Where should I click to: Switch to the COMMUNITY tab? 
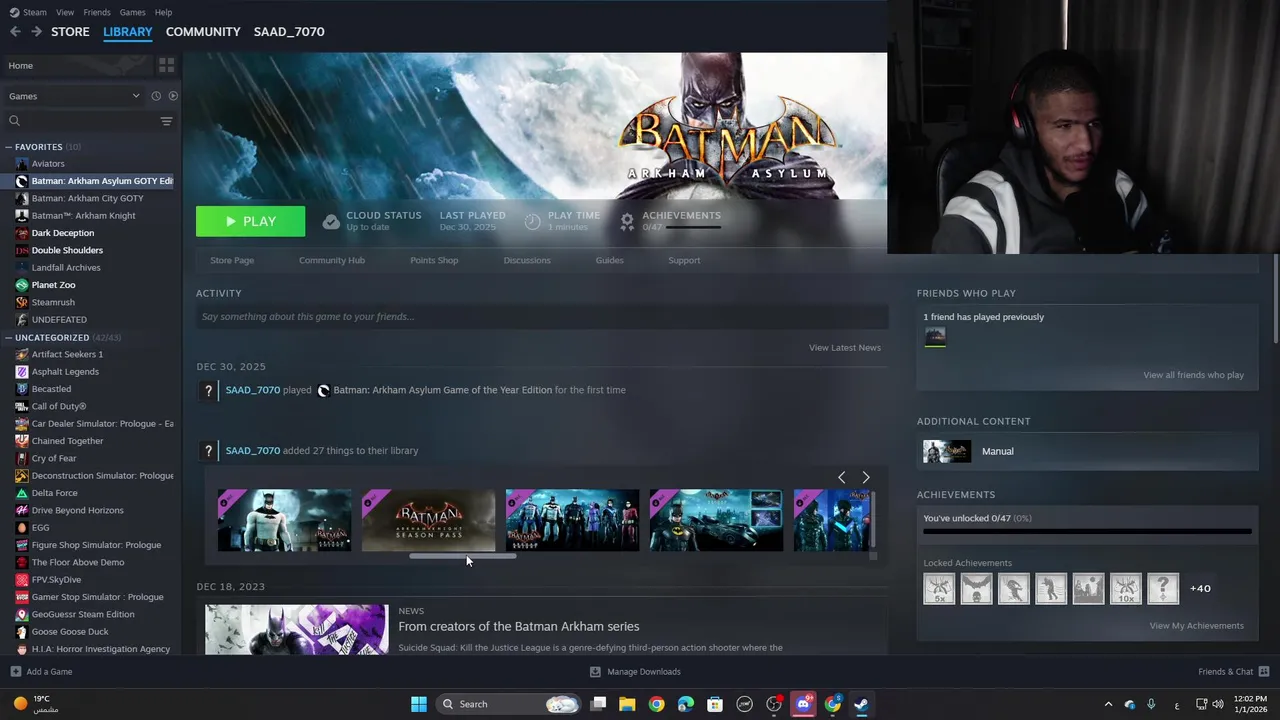click(203, 32)
